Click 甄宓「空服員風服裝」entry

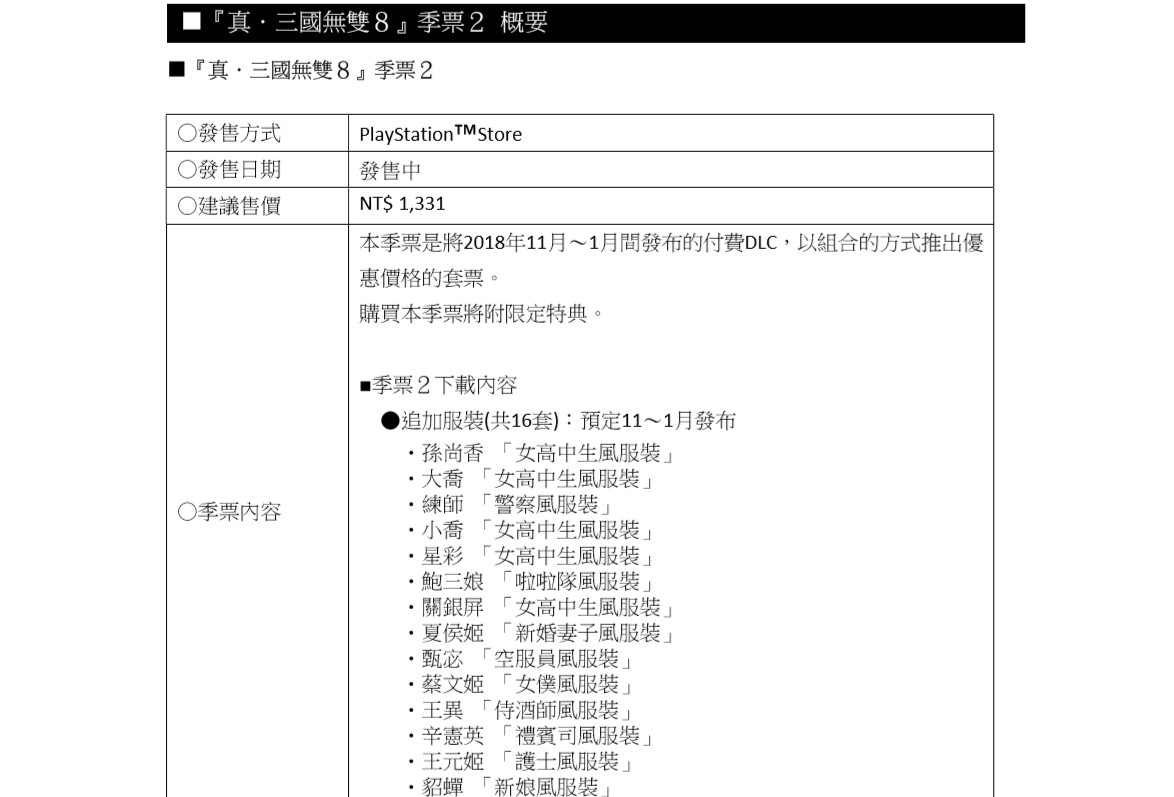pos(520,658)
